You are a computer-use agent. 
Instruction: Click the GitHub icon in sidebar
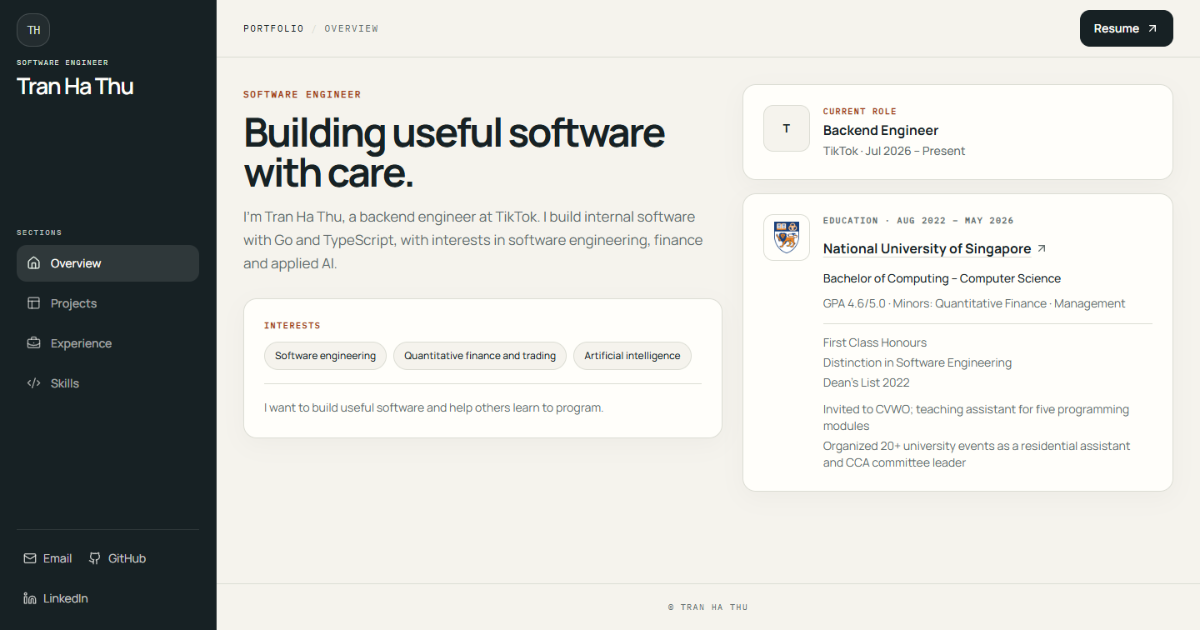pyautogui.click(x=95, y=558)
